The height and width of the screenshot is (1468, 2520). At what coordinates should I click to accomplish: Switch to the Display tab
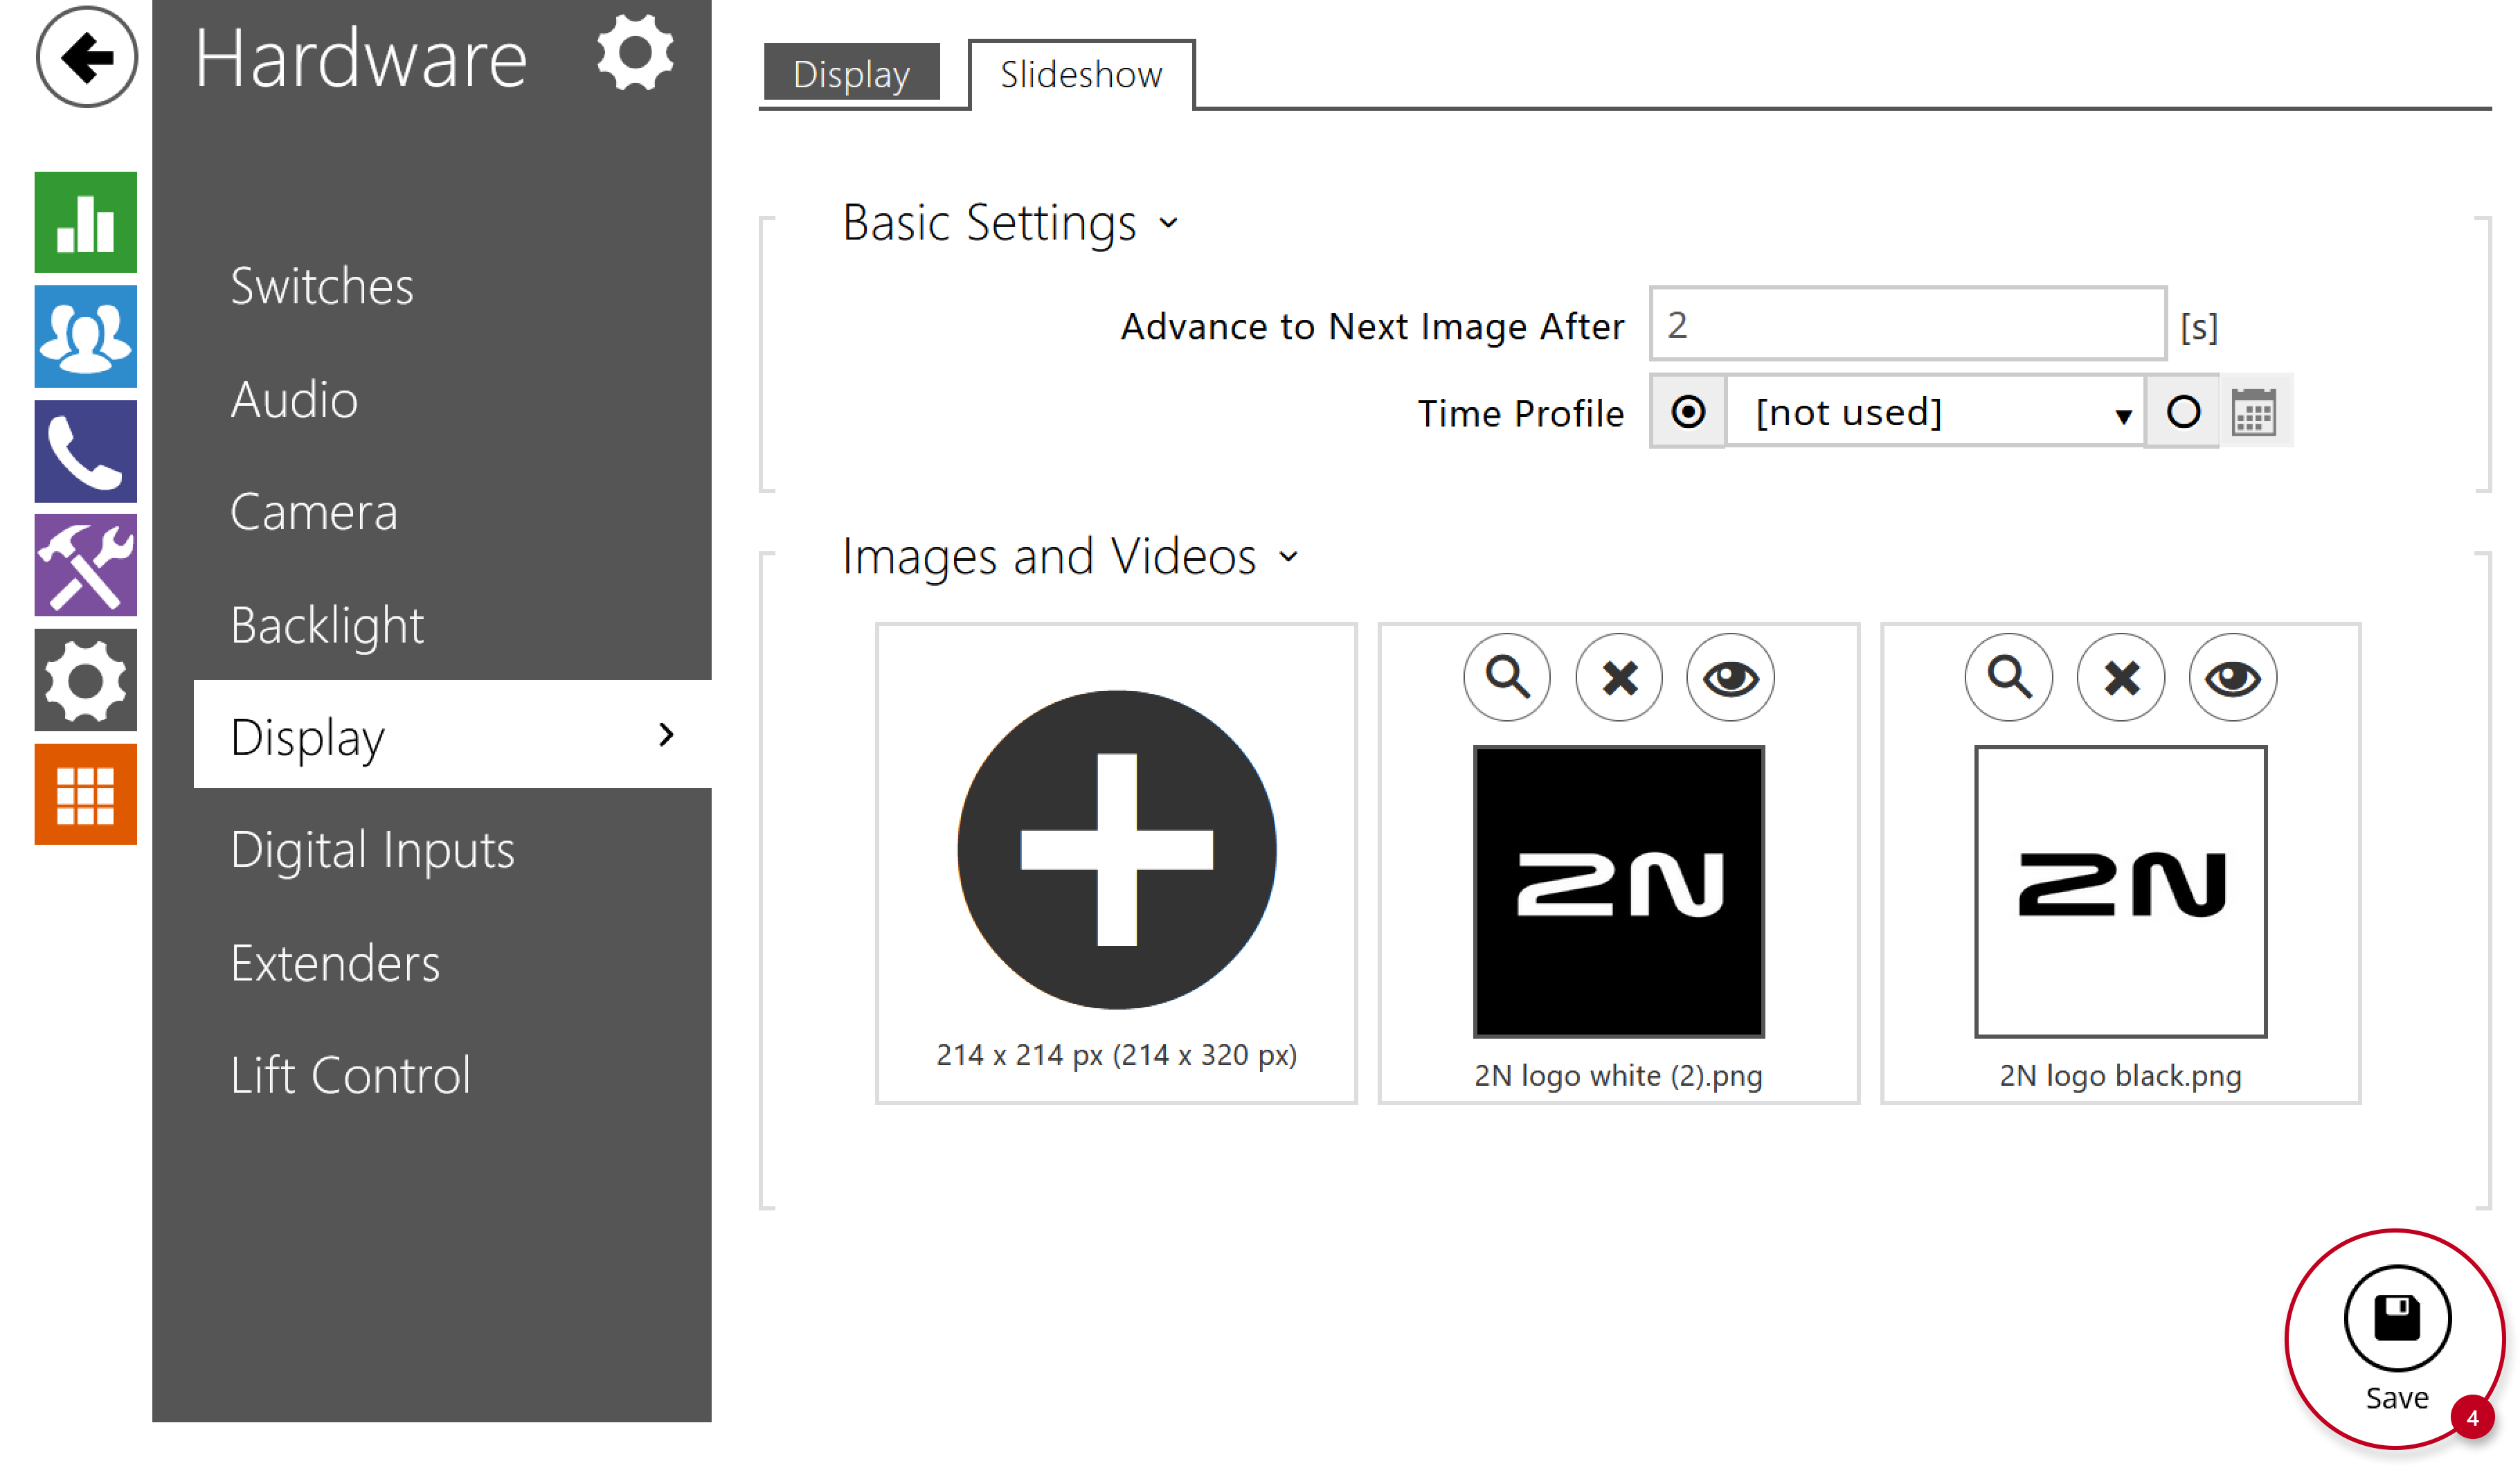click(851, 72)
